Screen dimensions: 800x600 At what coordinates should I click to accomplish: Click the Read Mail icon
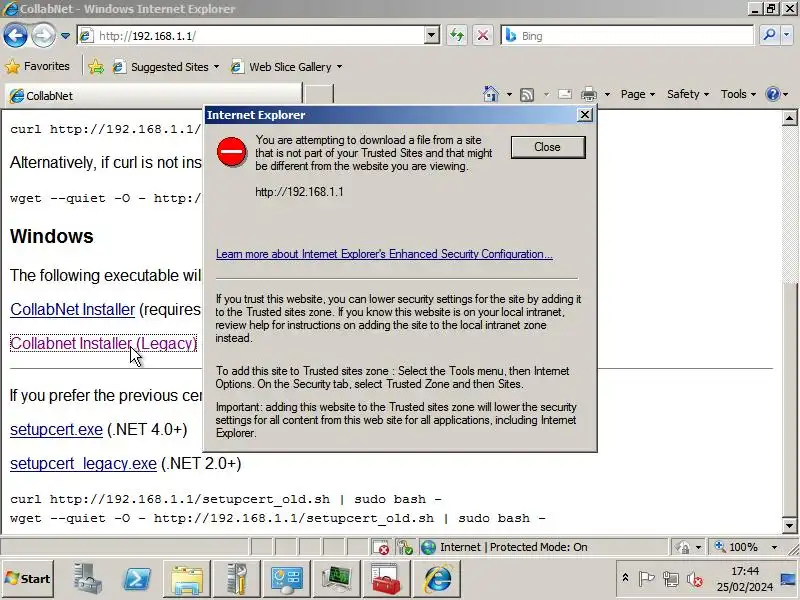[565, 94]
